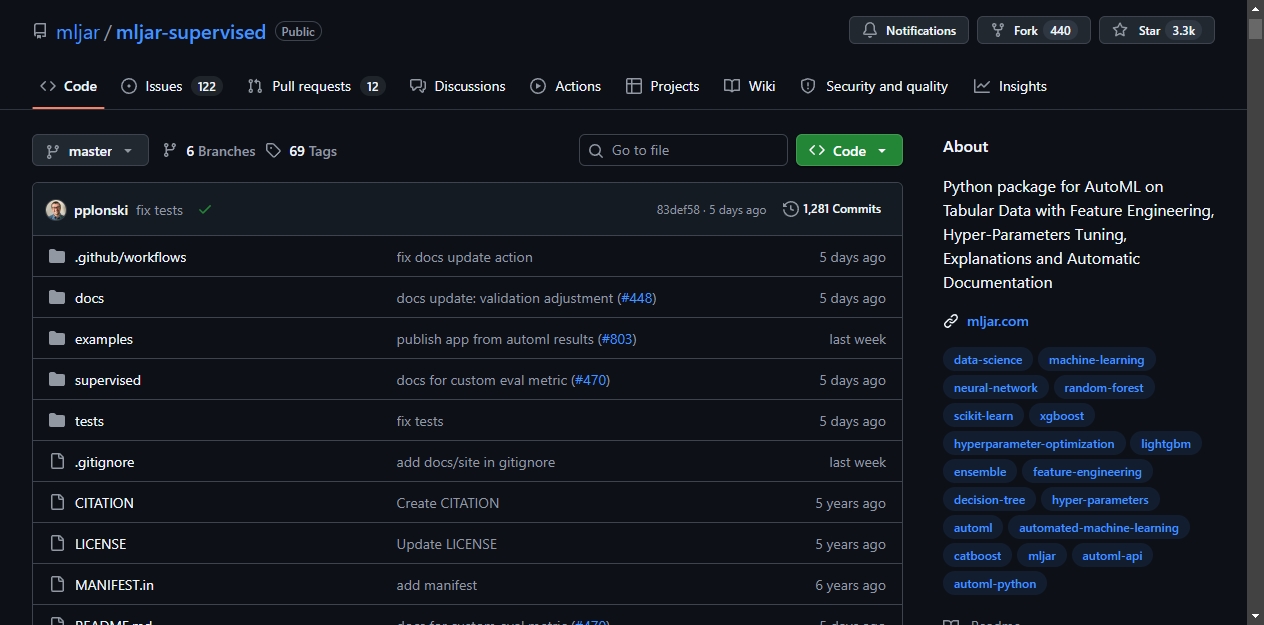Click the repository icon beside mljar
This screenshot has width=1264, height=625.
[x=40, y=31]
